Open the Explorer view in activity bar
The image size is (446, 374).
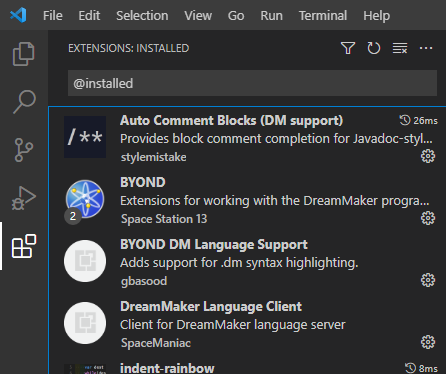tap(24, 54)
